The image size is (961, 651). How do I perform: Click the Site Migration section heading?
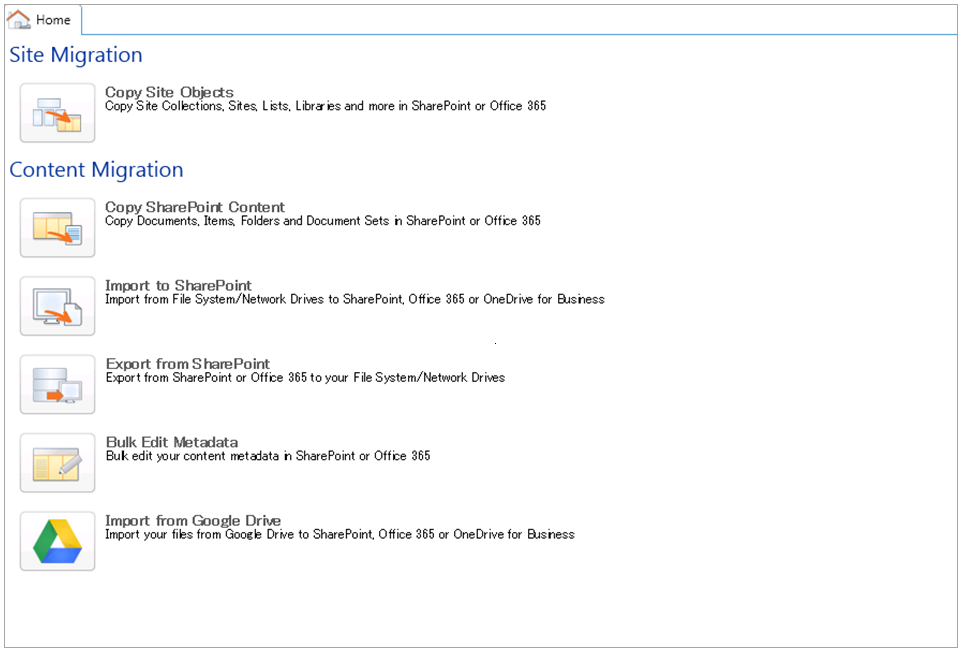pos(76,55)
